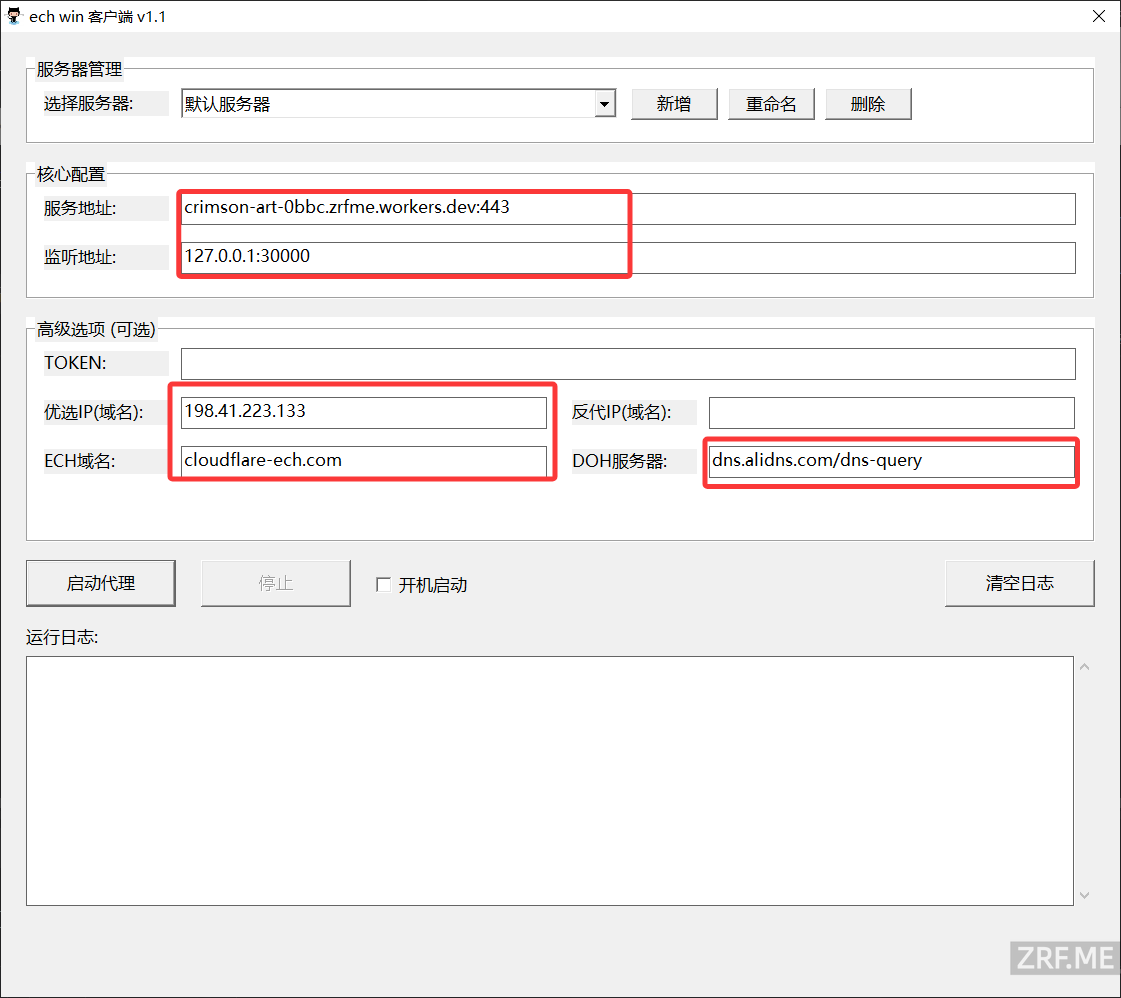The image size is (1121, 998).
Task: Edit the ECH域名 field
Action: [363, 461]
